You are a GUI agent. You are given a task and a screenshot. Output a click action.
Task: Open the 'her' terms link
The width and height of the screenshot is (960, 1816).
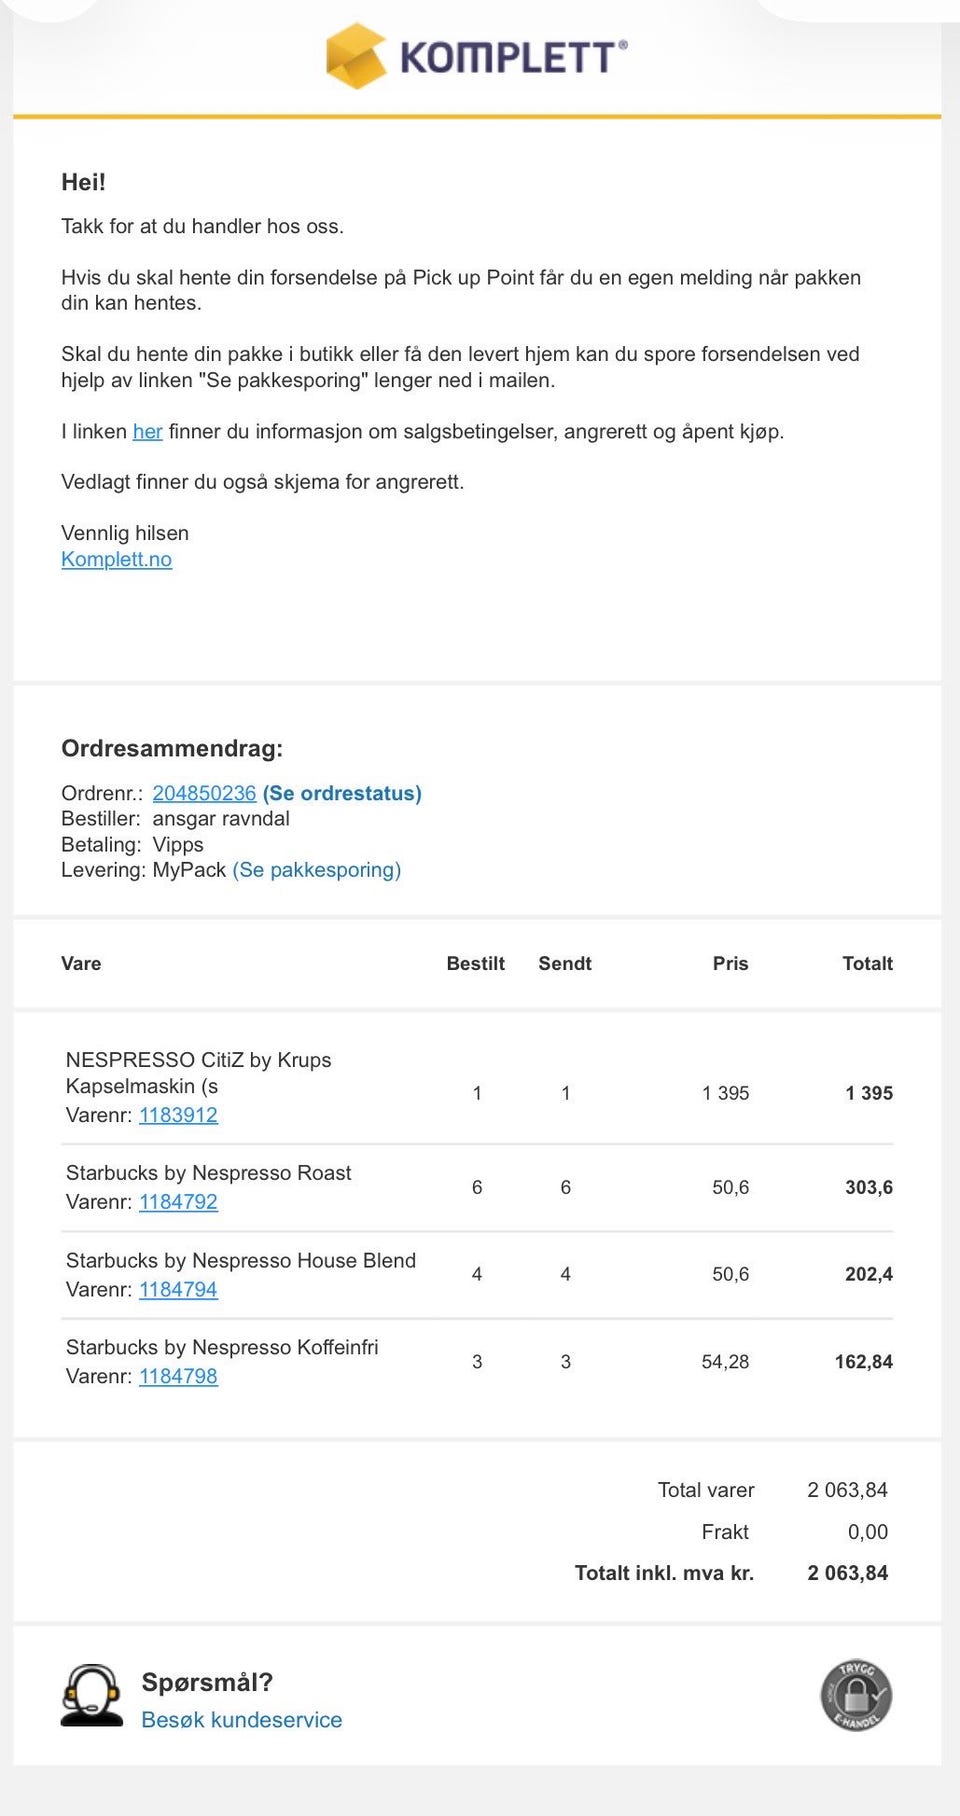click(x=147, y=431)
